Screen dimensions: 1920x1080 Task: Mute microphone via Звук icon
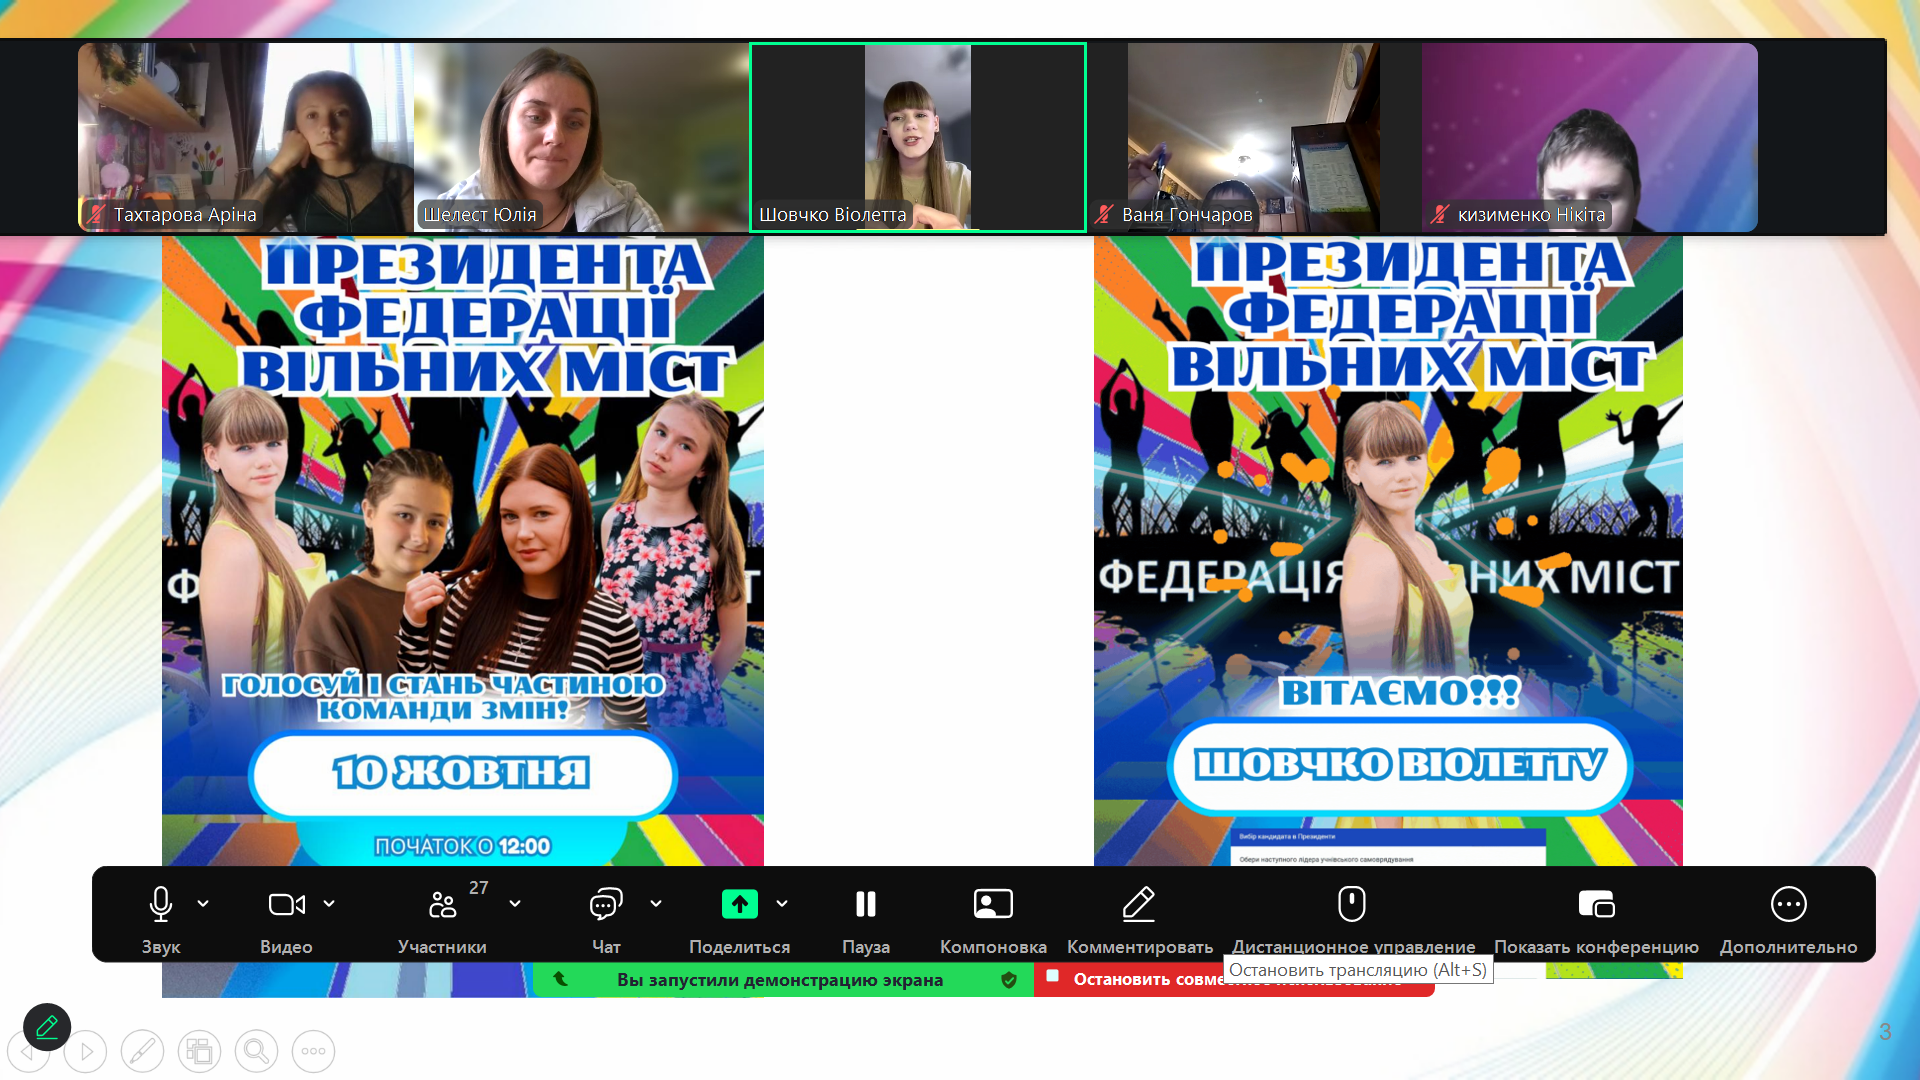(x=160, y=905)
